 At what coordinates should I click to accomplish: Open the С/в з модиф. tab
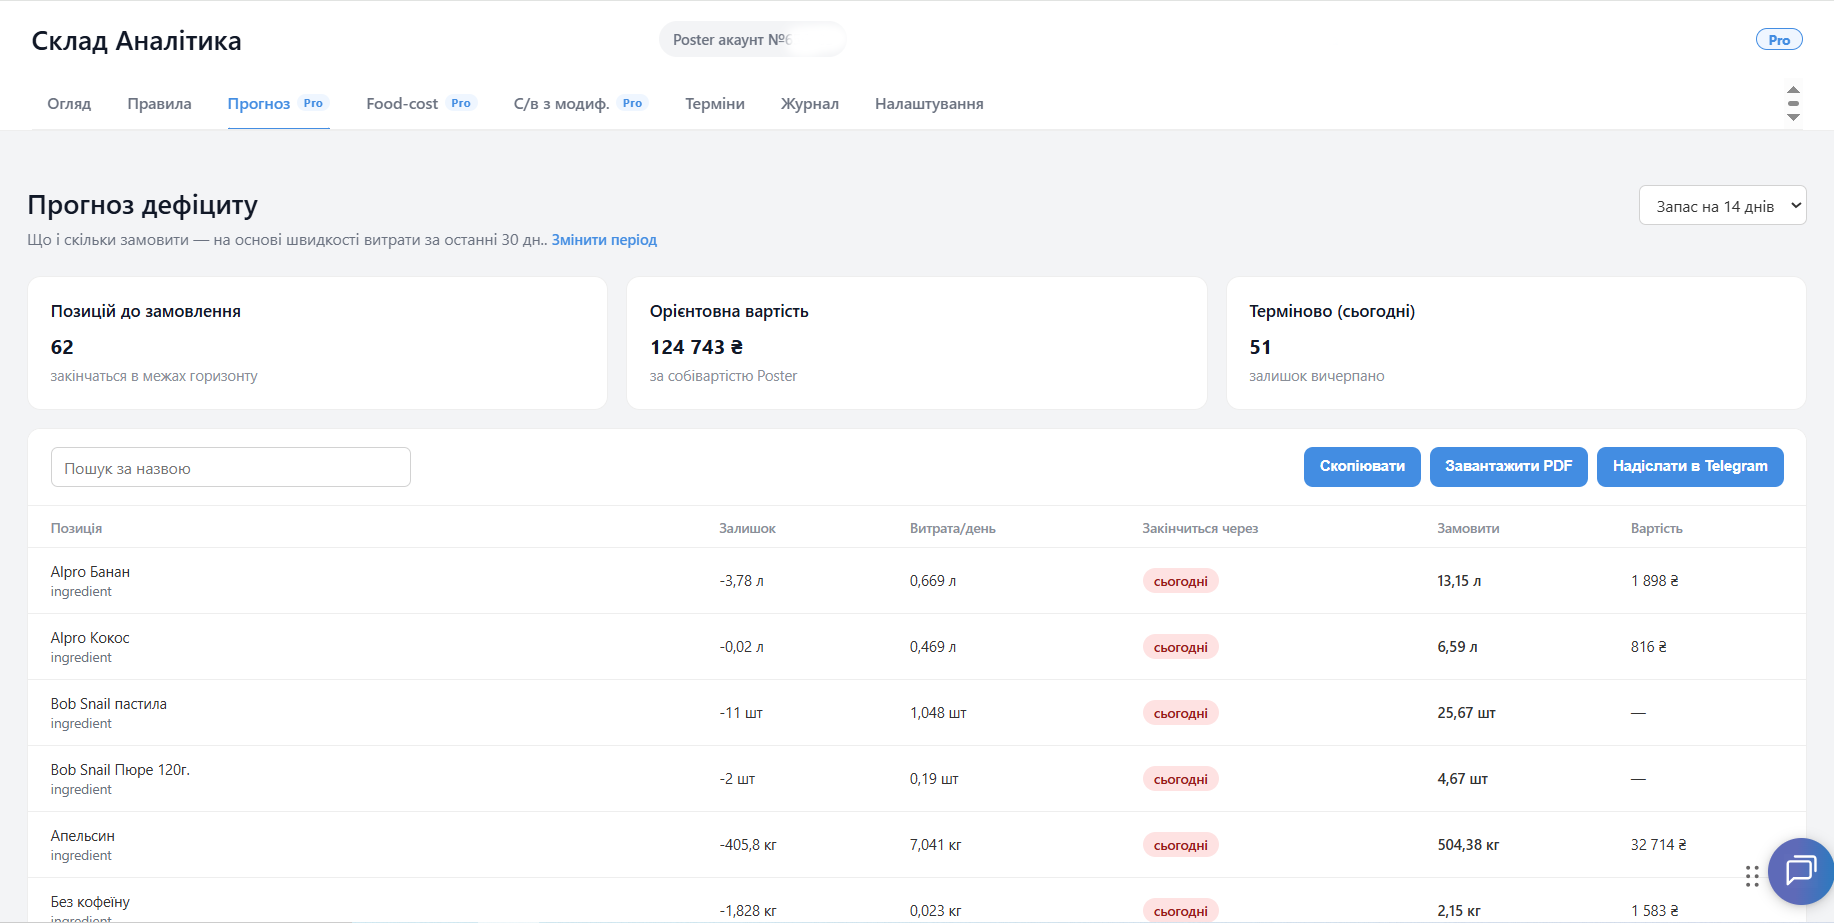(581, 104)
